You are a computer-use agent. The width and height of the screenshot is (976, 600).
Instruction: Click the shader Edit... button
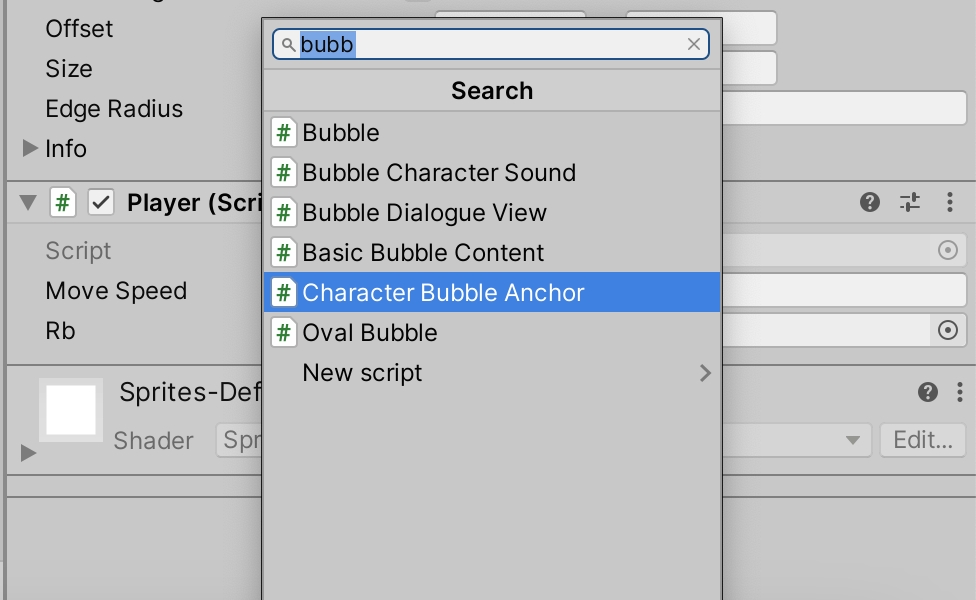[922, 440]
